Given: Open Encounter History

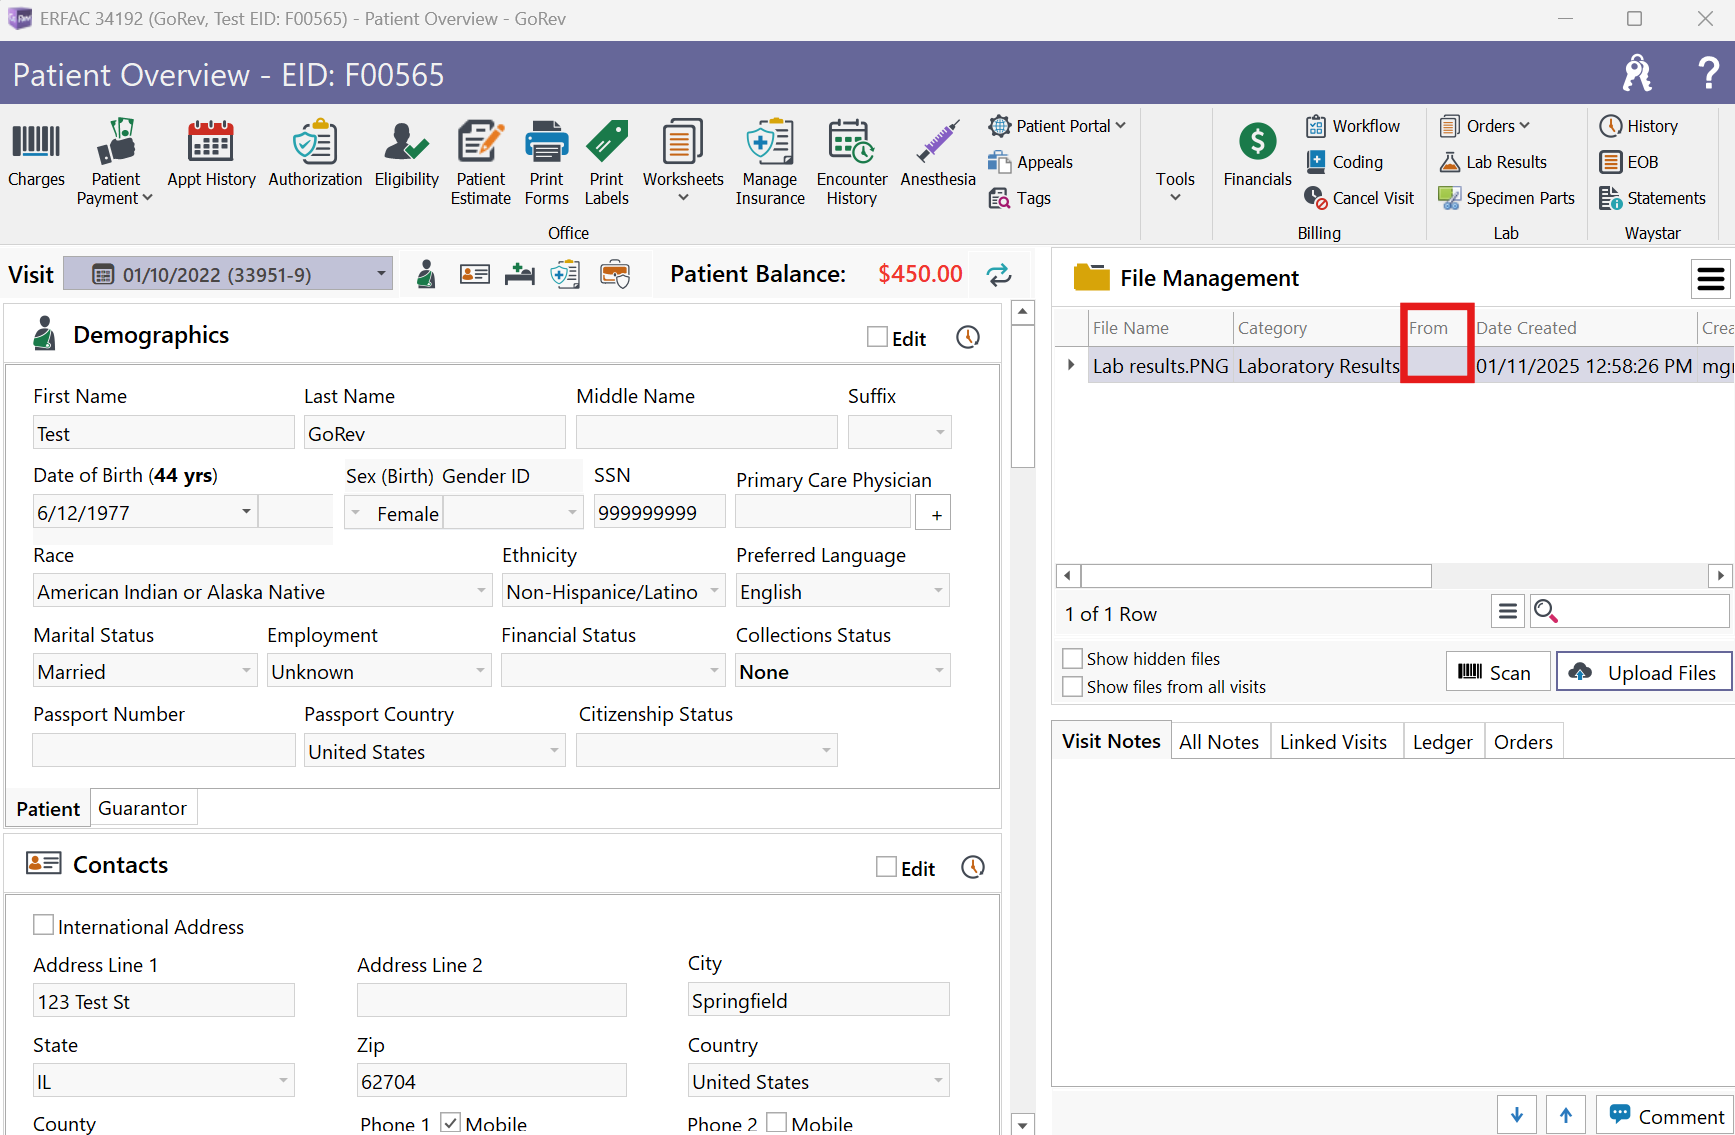Looking at the screenshot, I should [852, 162].
